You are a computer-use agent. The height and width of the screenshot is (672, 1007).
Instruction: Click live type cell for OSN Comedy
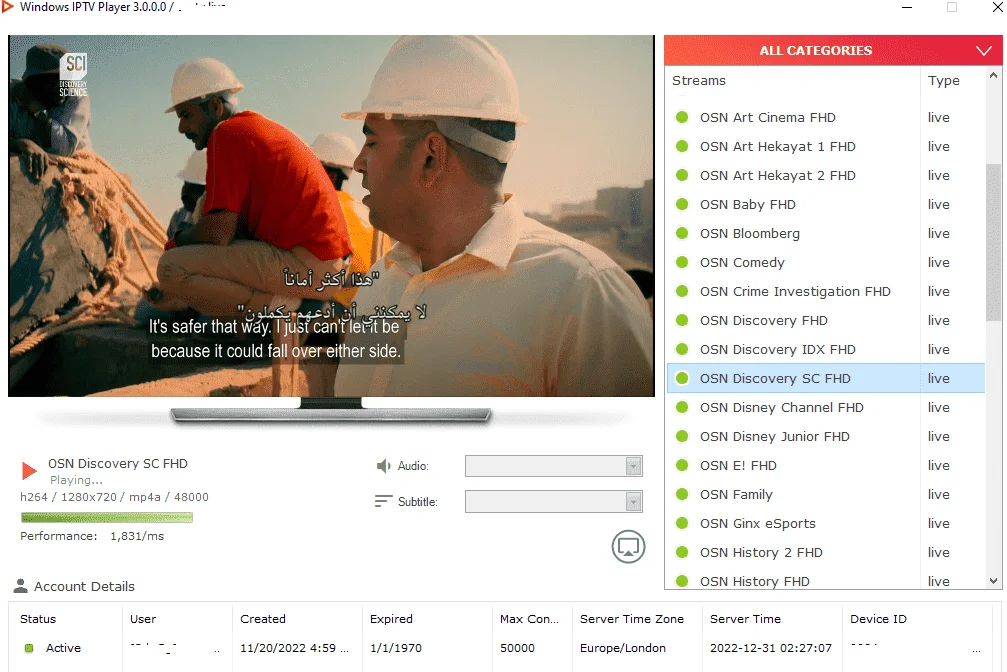938,262
